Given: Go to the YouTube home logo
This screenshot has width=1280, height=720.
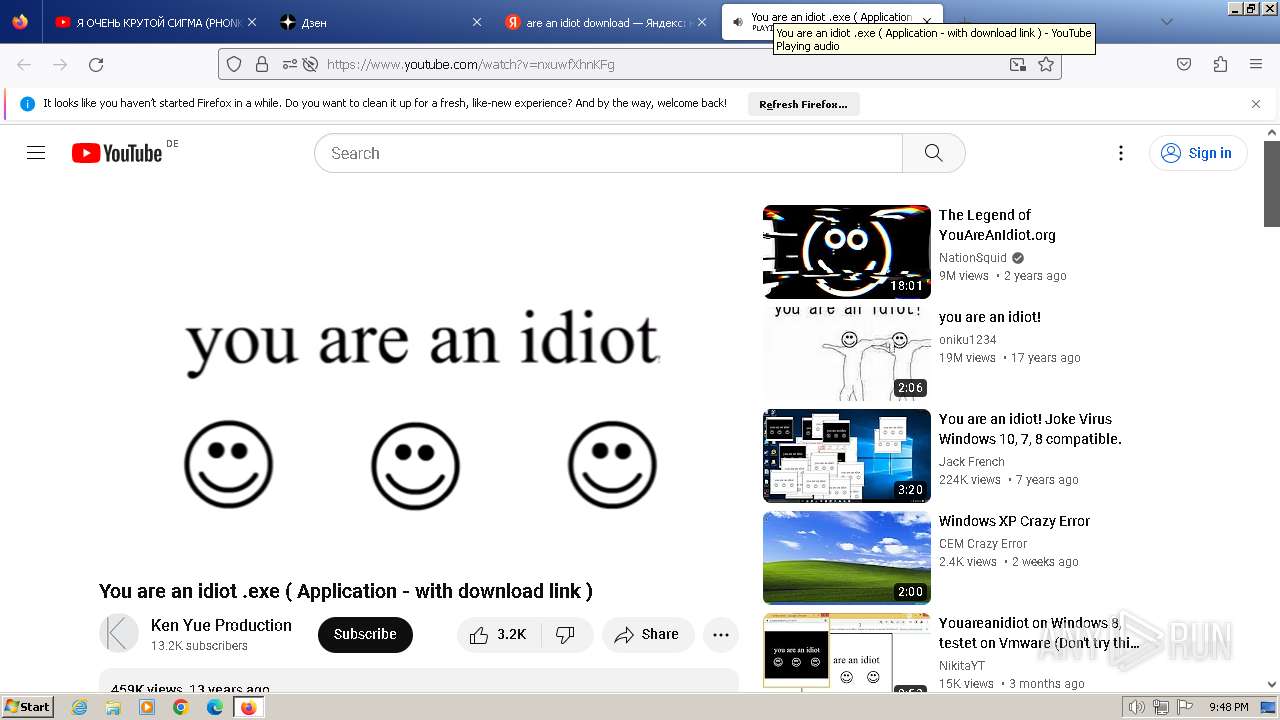Looking at the screenshot, I should [117, 153].
